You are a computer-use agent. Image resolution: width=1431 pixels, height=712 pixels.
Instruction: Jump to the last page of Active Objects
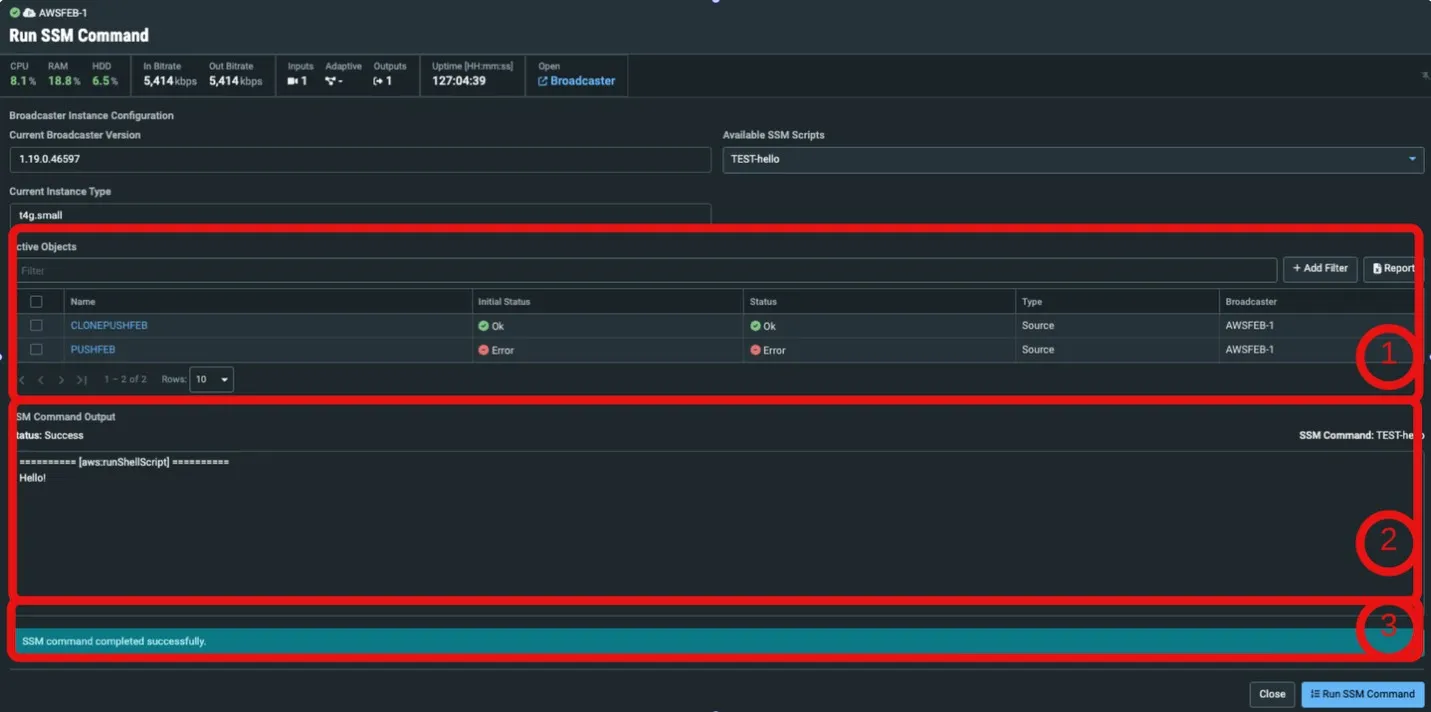tap(82, 380)
